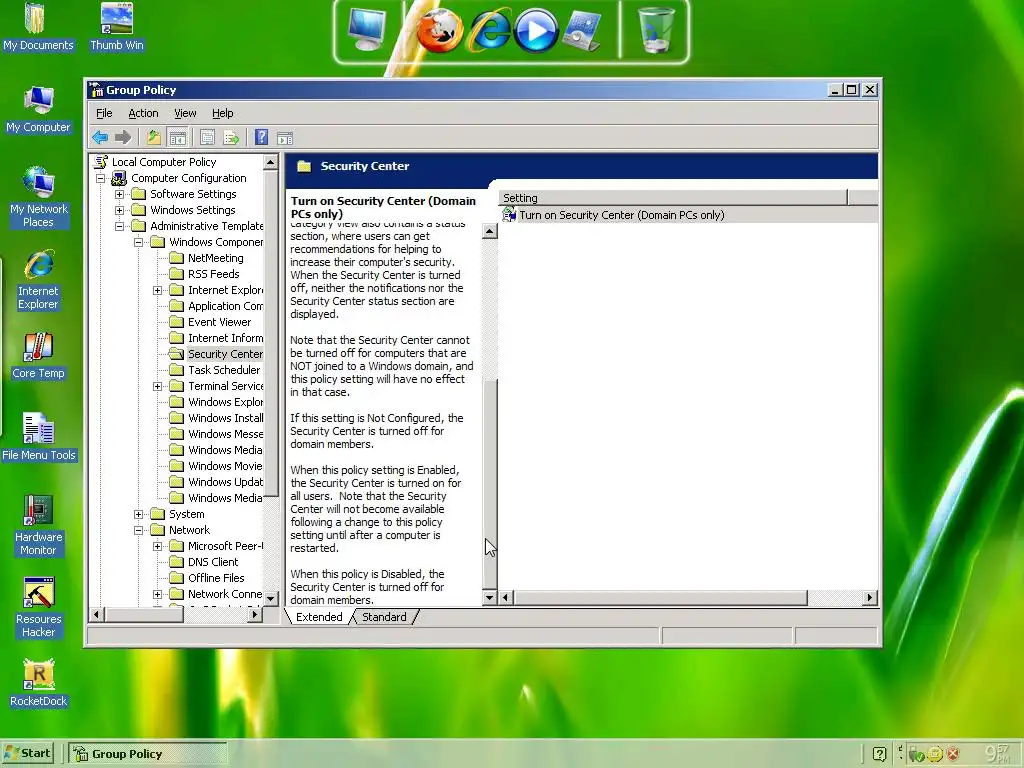The image size is (1024, 768).
Task: Select the NetMeeting tree folder
Action: click(216, 258)
